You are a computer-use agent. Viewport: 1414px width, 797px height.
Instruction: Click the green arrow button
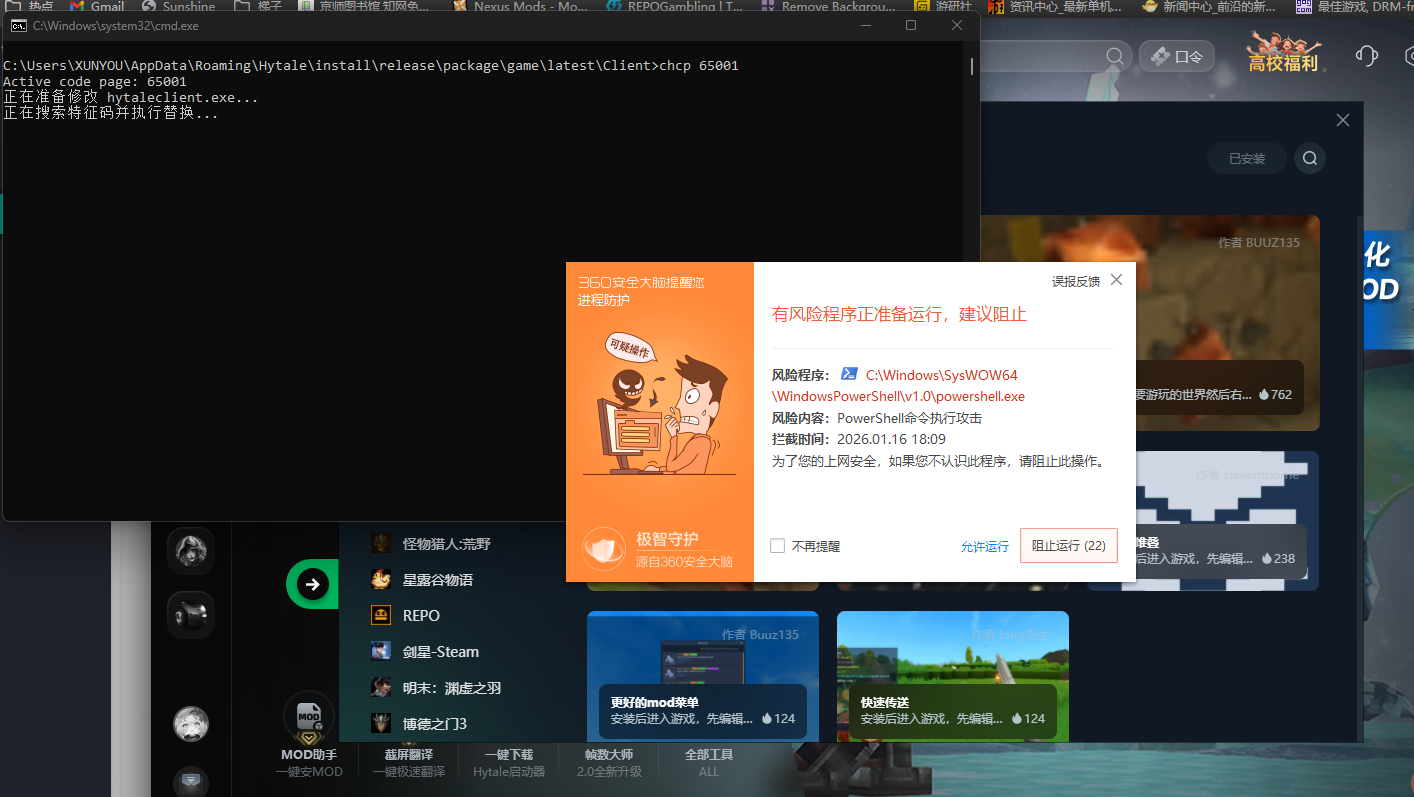tap(312, 584)
